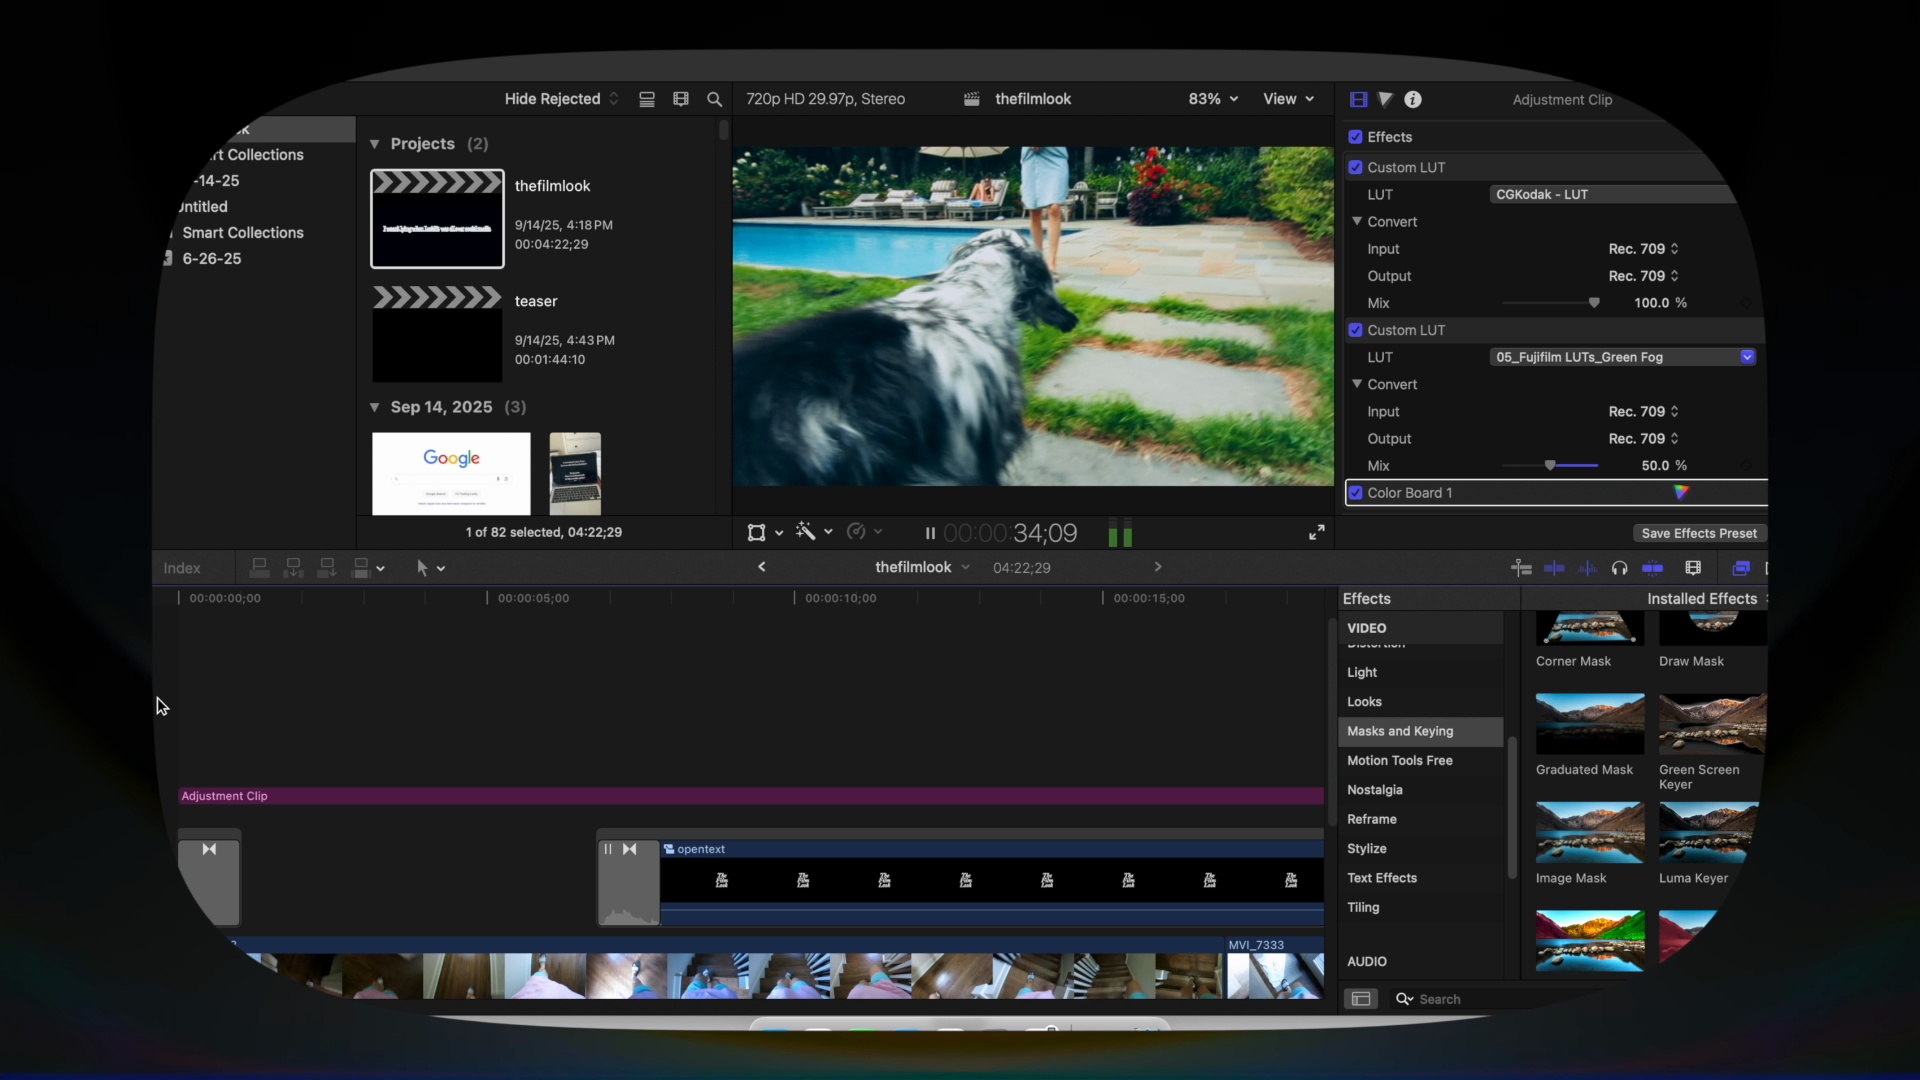Image resolution: width=1920 pixels, height=1080 pixels.
Task: Change first LUT Output Rec. 709 popup
Action: point(1643,276)
